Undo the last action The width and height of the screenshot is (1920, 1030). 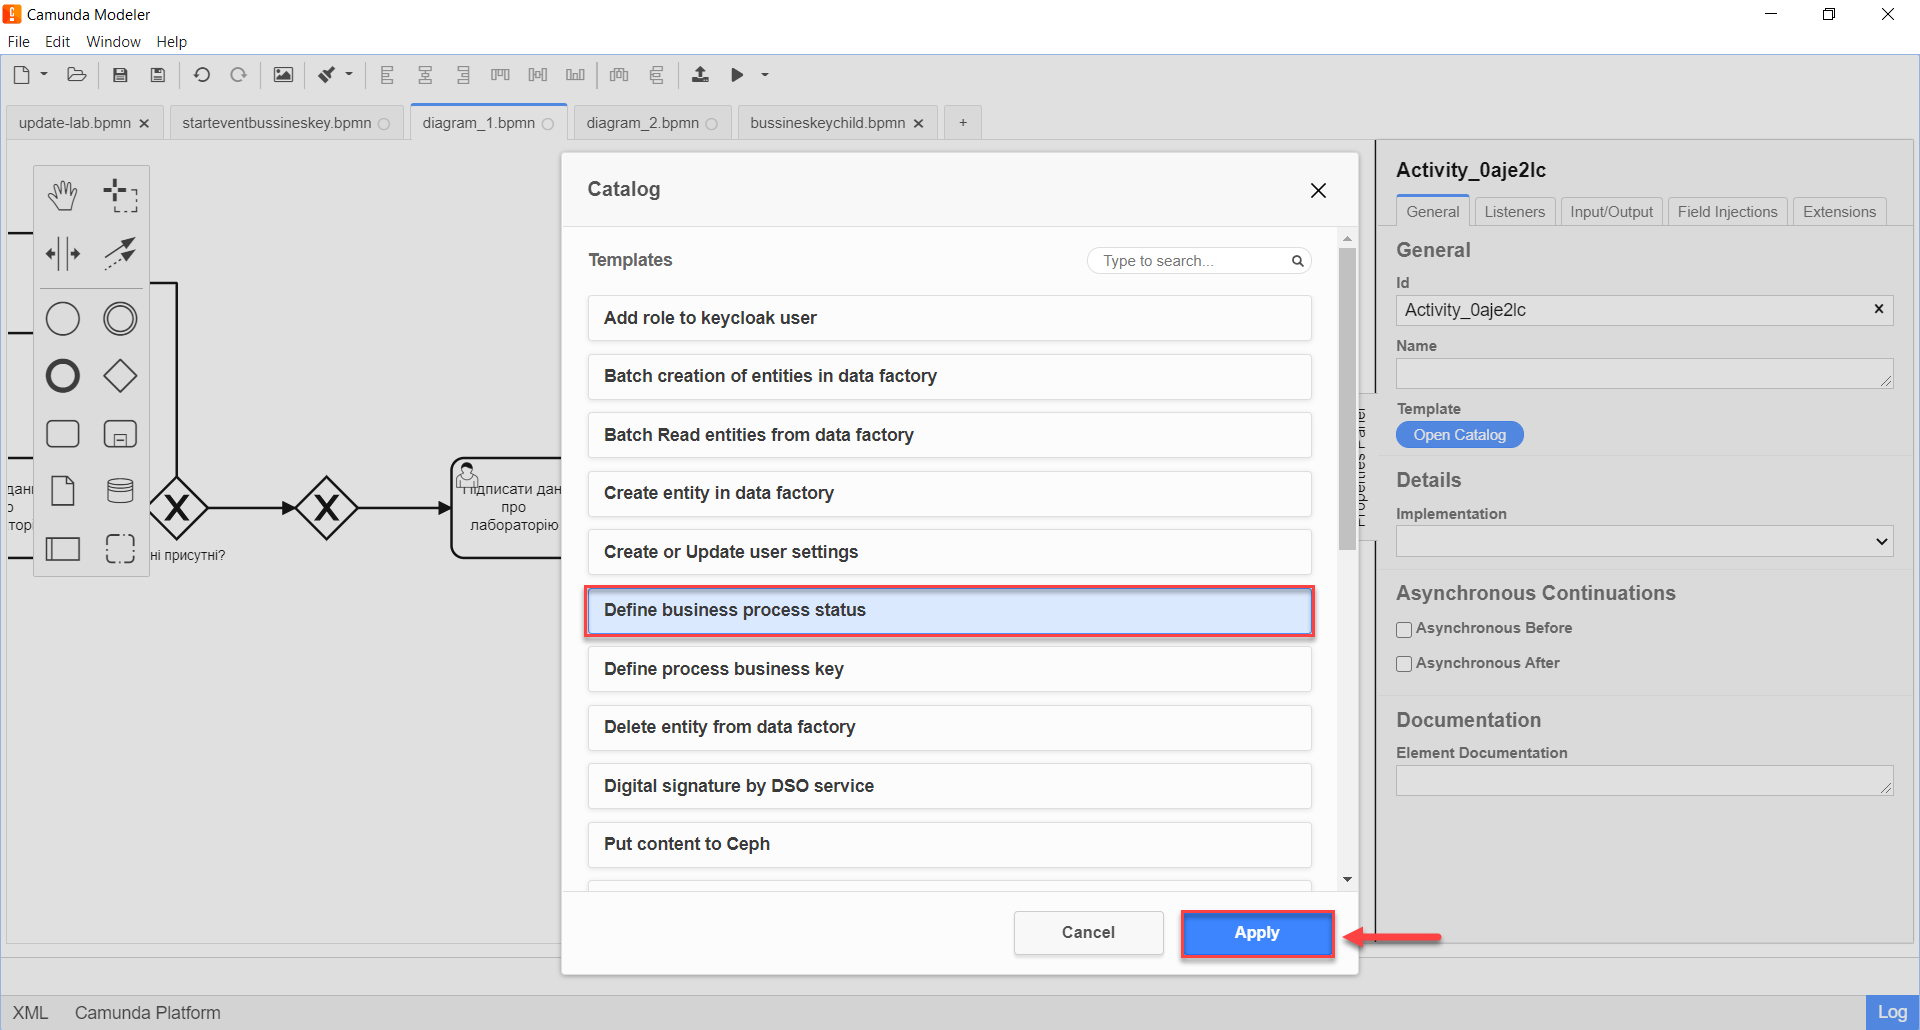click(x=201, y=75)
